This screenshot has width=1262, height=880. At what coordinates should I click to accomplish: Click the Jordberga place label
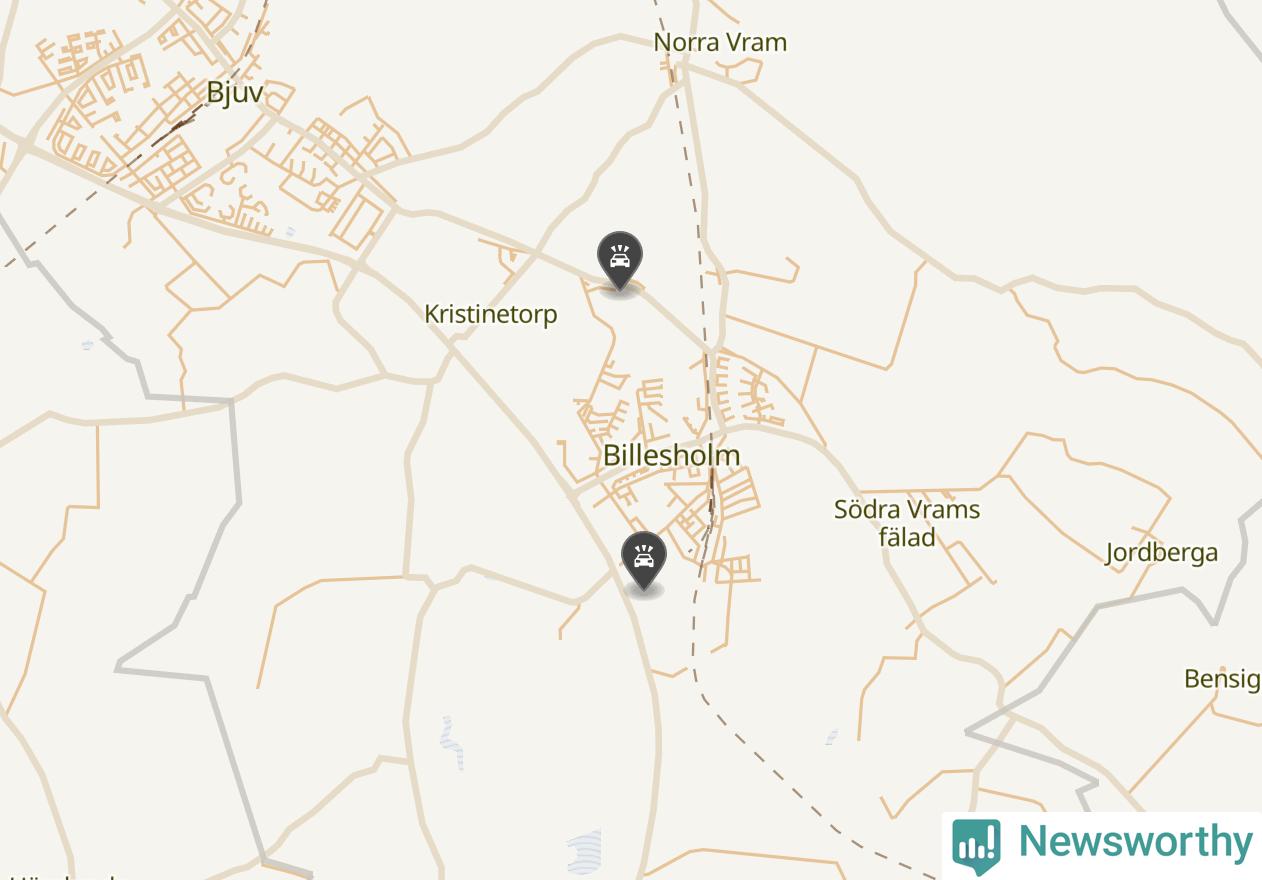[1162, 553]
